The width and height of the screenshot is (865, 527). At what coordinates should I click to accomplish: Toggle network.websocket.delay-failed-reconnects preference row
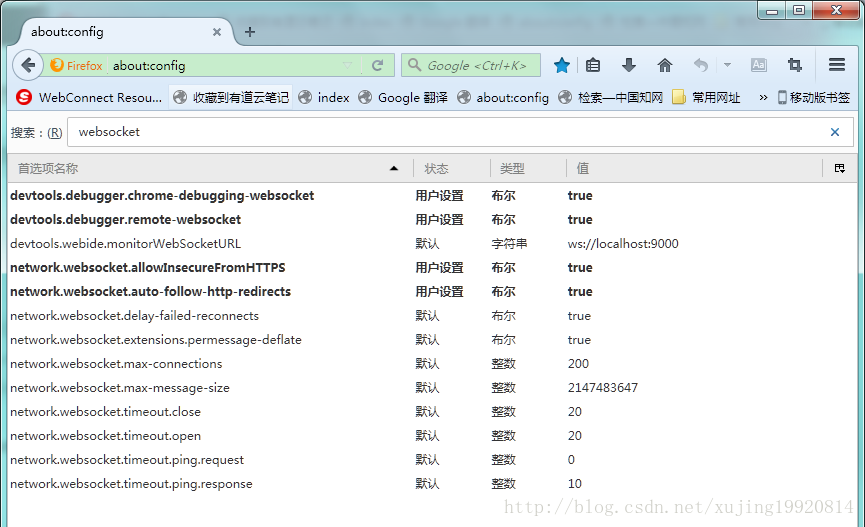[134, 316]
